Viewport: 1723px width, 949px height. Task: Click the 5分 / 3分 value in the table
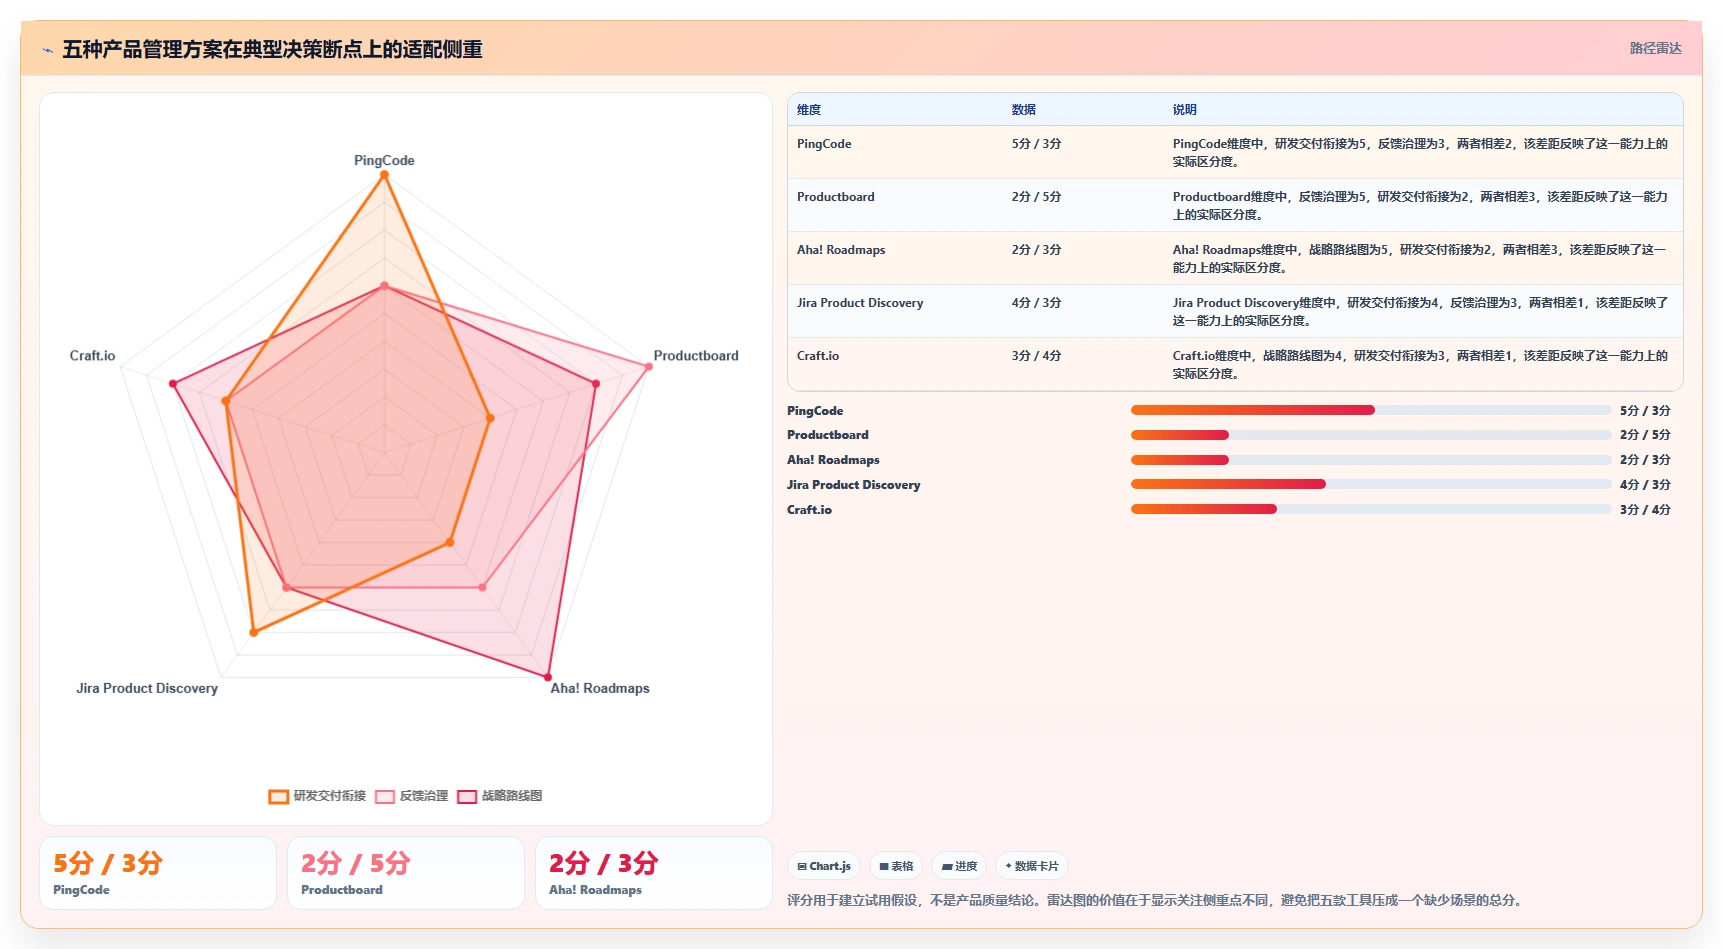[1036, 144]
